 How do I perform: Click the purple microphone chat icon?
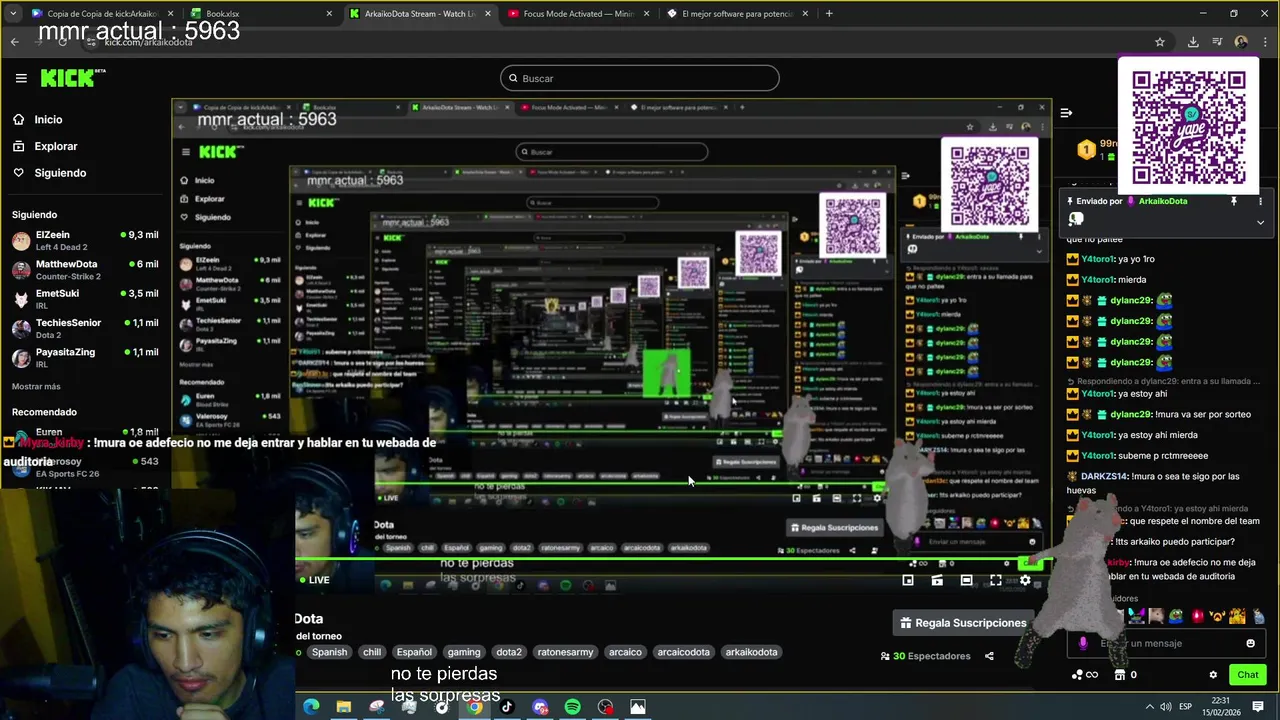click(1083, 643)
